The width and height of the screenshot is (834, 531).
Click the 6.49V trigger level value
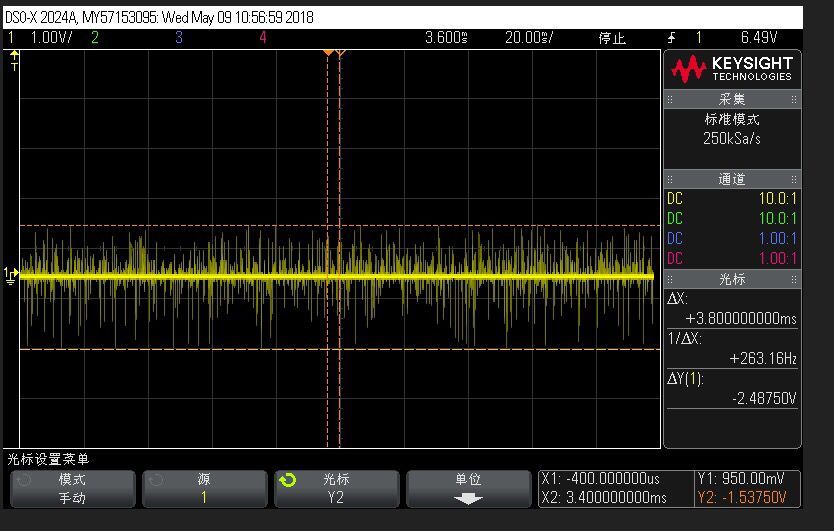pyautogui.click(x=758, y=38)
